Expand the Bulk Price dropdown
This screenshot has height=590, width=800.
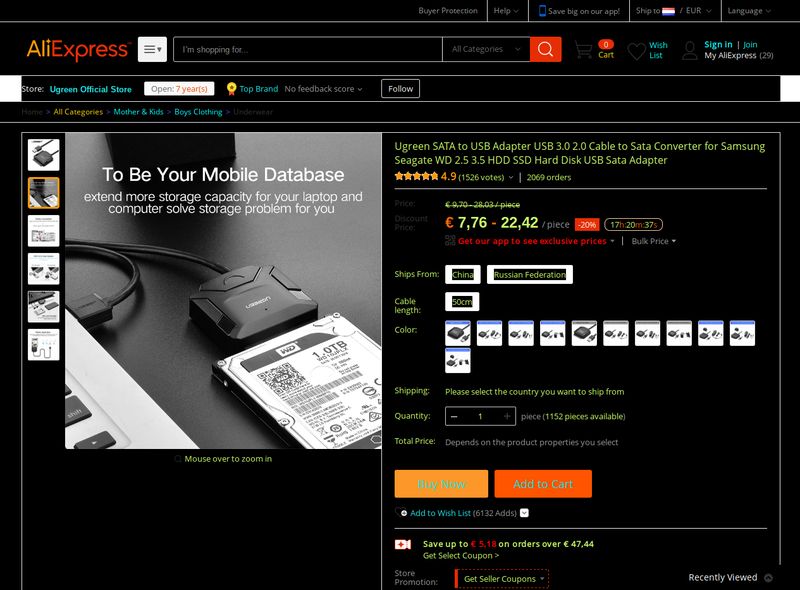coord(654,241)
